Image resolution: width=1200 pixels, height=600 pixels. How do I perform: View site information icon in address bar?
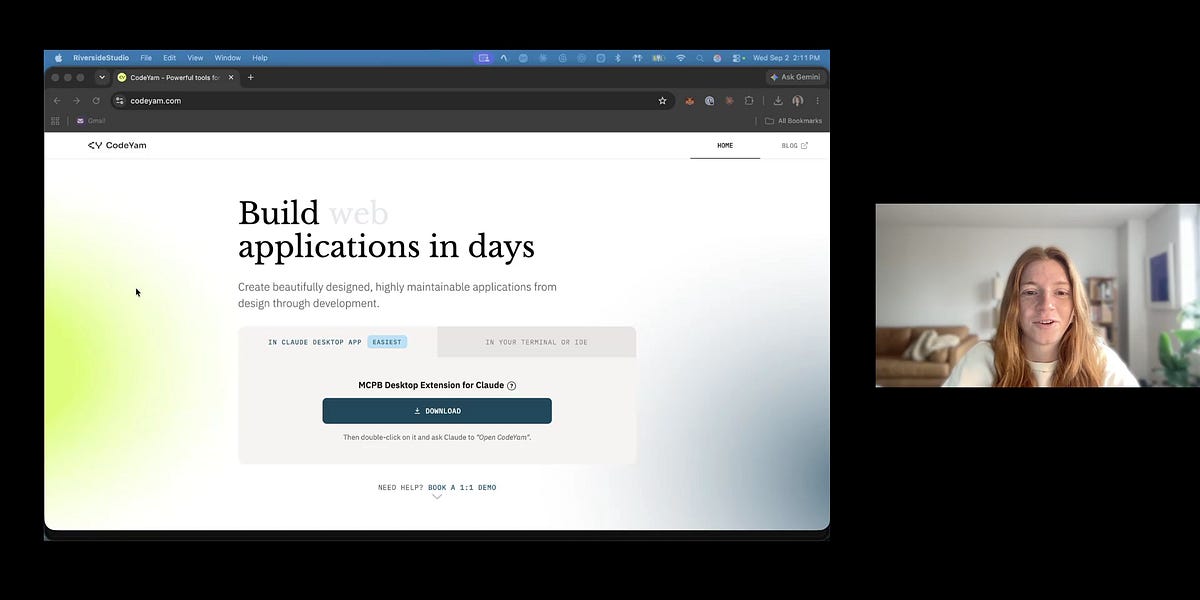click(x=119, y=100)
